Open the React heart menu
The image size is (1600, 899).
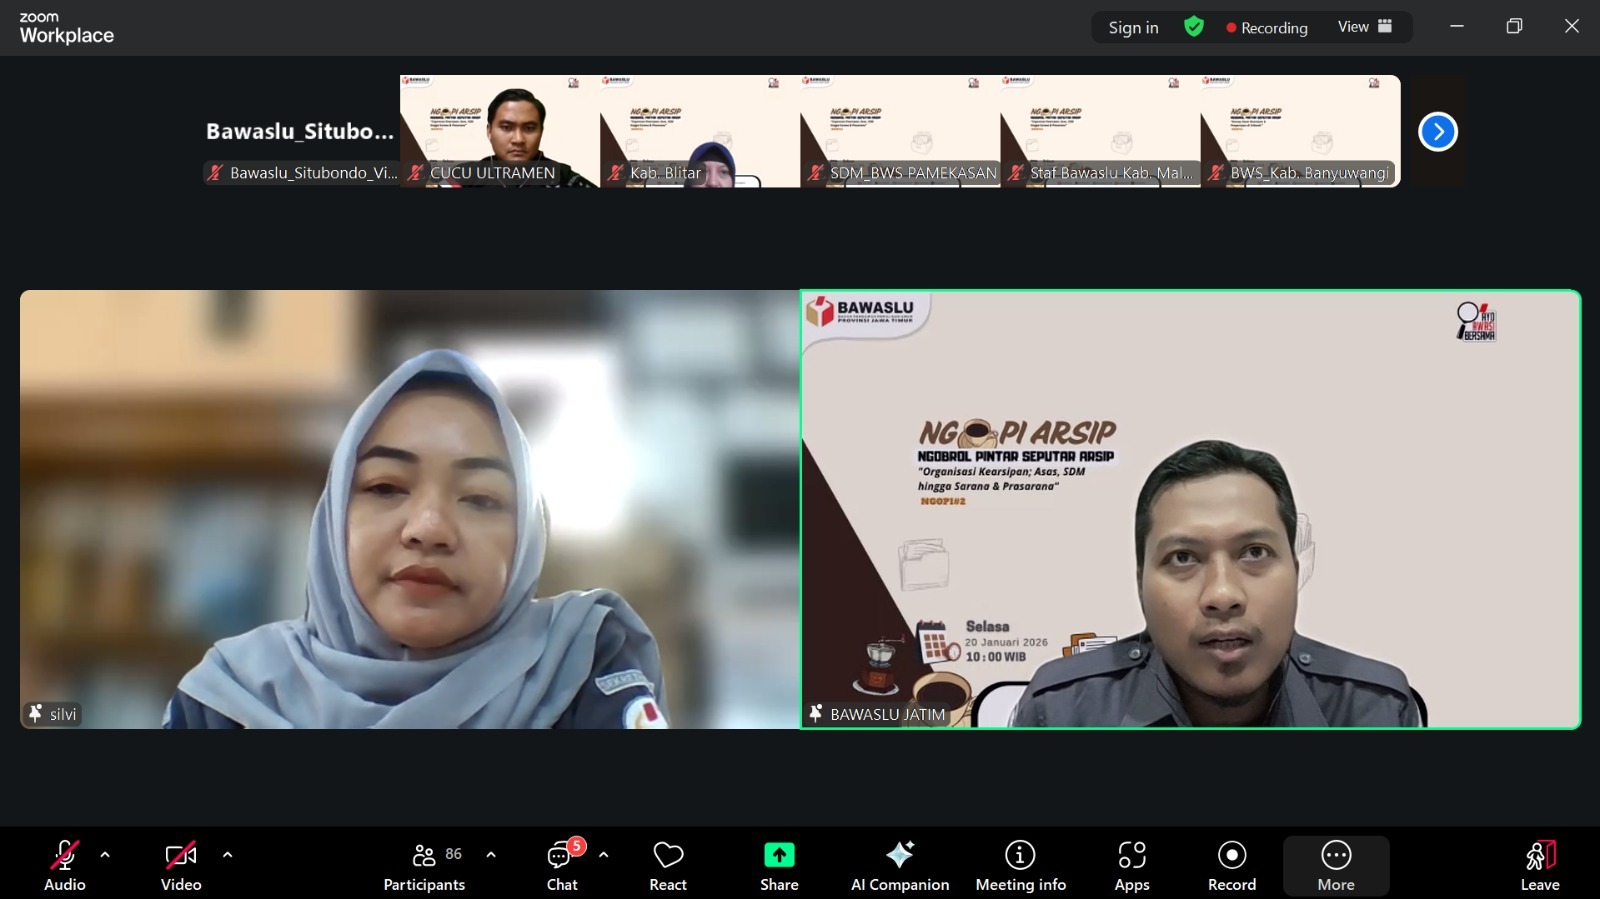[x=668, y=866]
